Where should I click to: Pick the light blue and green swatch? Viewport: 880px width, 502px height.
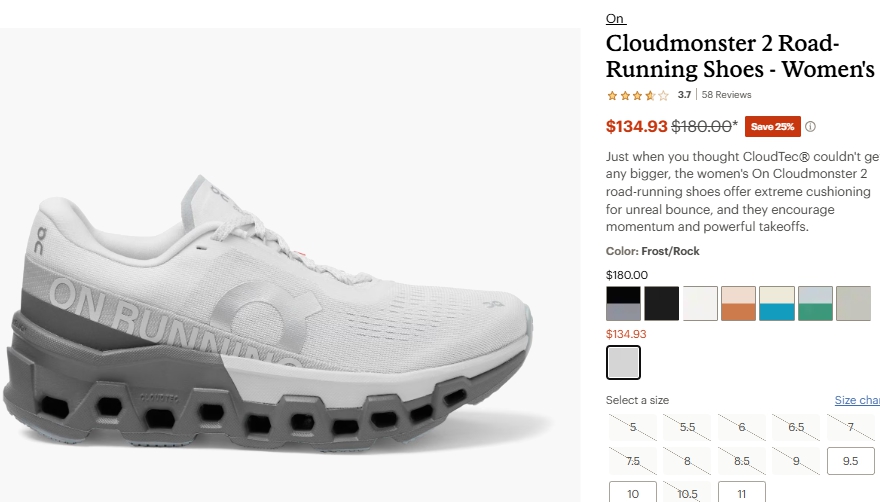[815, 304]
